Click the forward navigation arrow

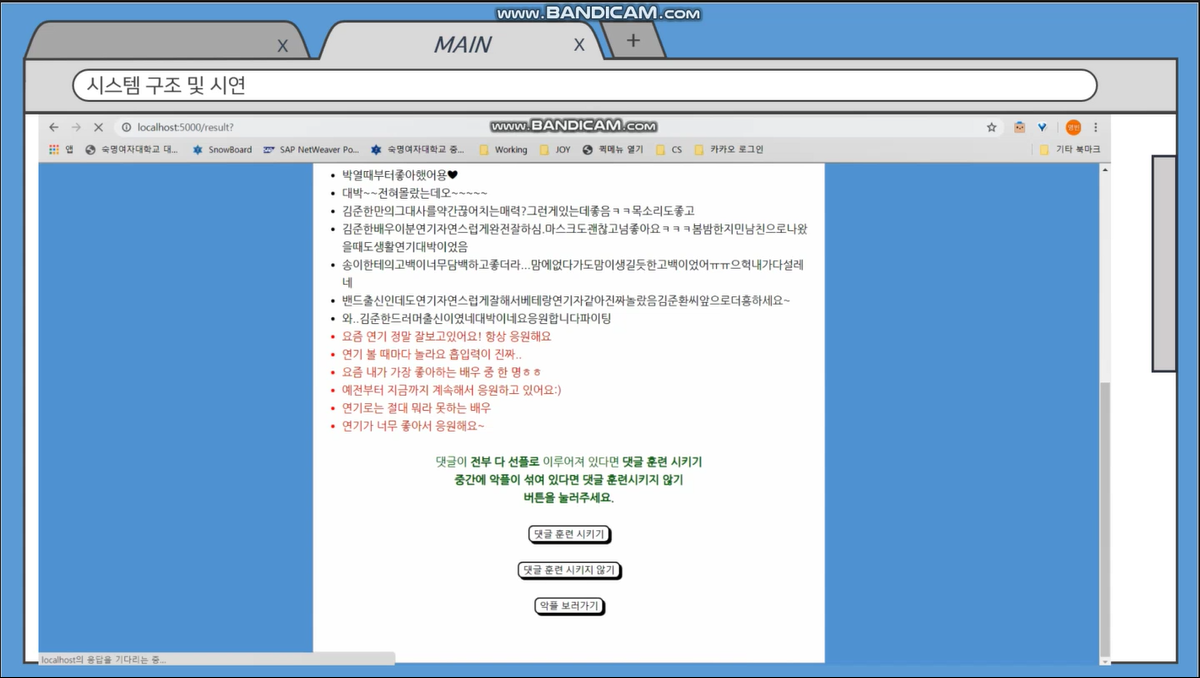pos(77,127)
